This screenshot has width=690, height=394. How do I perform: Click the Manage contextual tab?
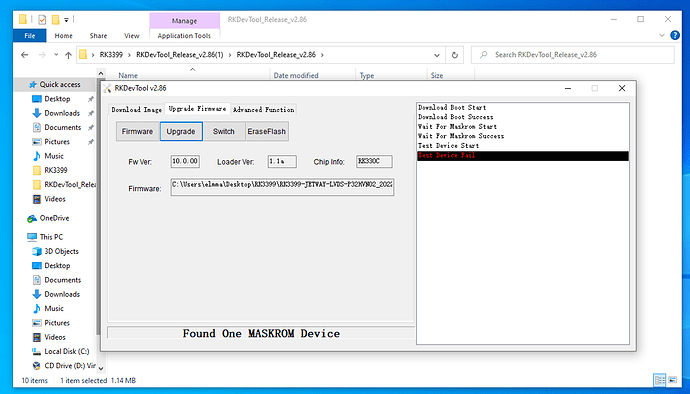[184, 21]
